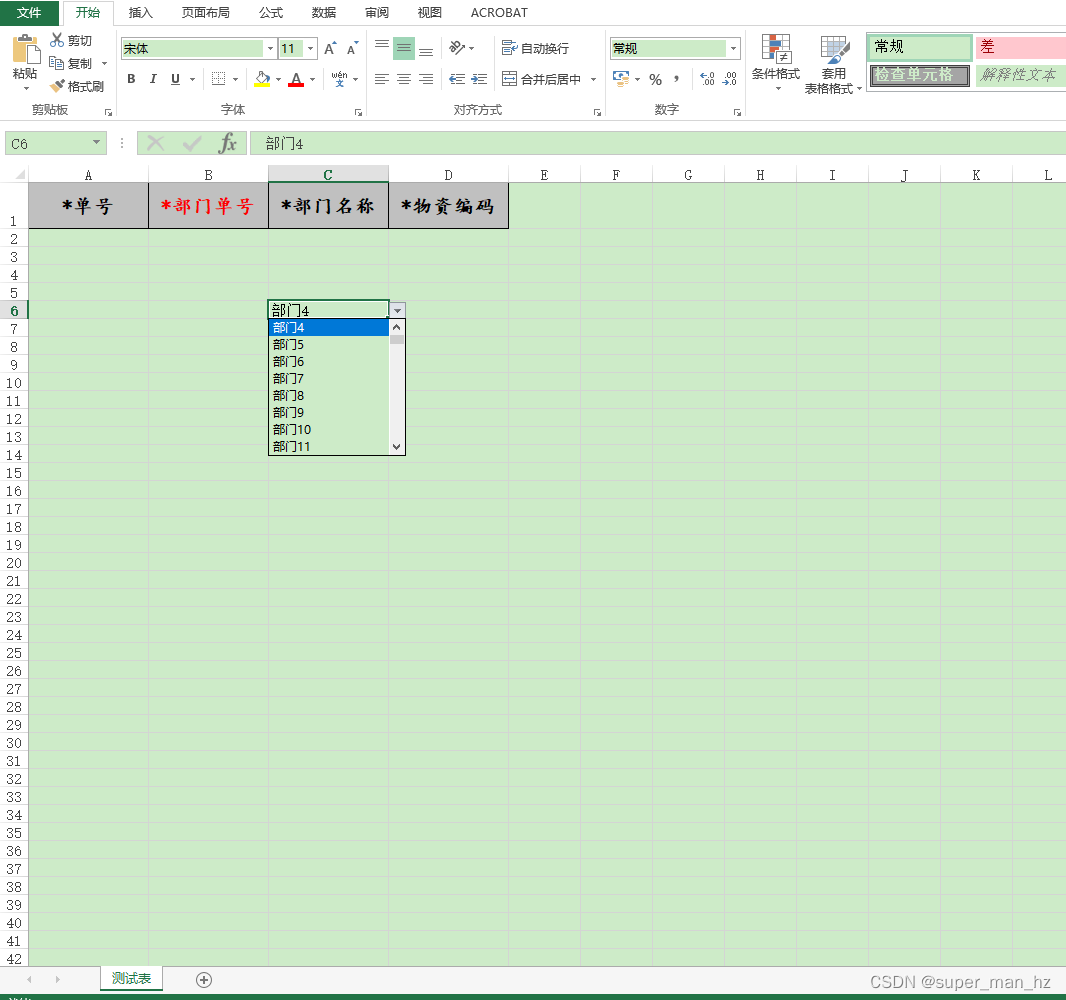Image resolution: width=1066 pixels, height=1000 pixels.
Task: Apply the 常规 (Normal) cell style
Action: [920, 47]
